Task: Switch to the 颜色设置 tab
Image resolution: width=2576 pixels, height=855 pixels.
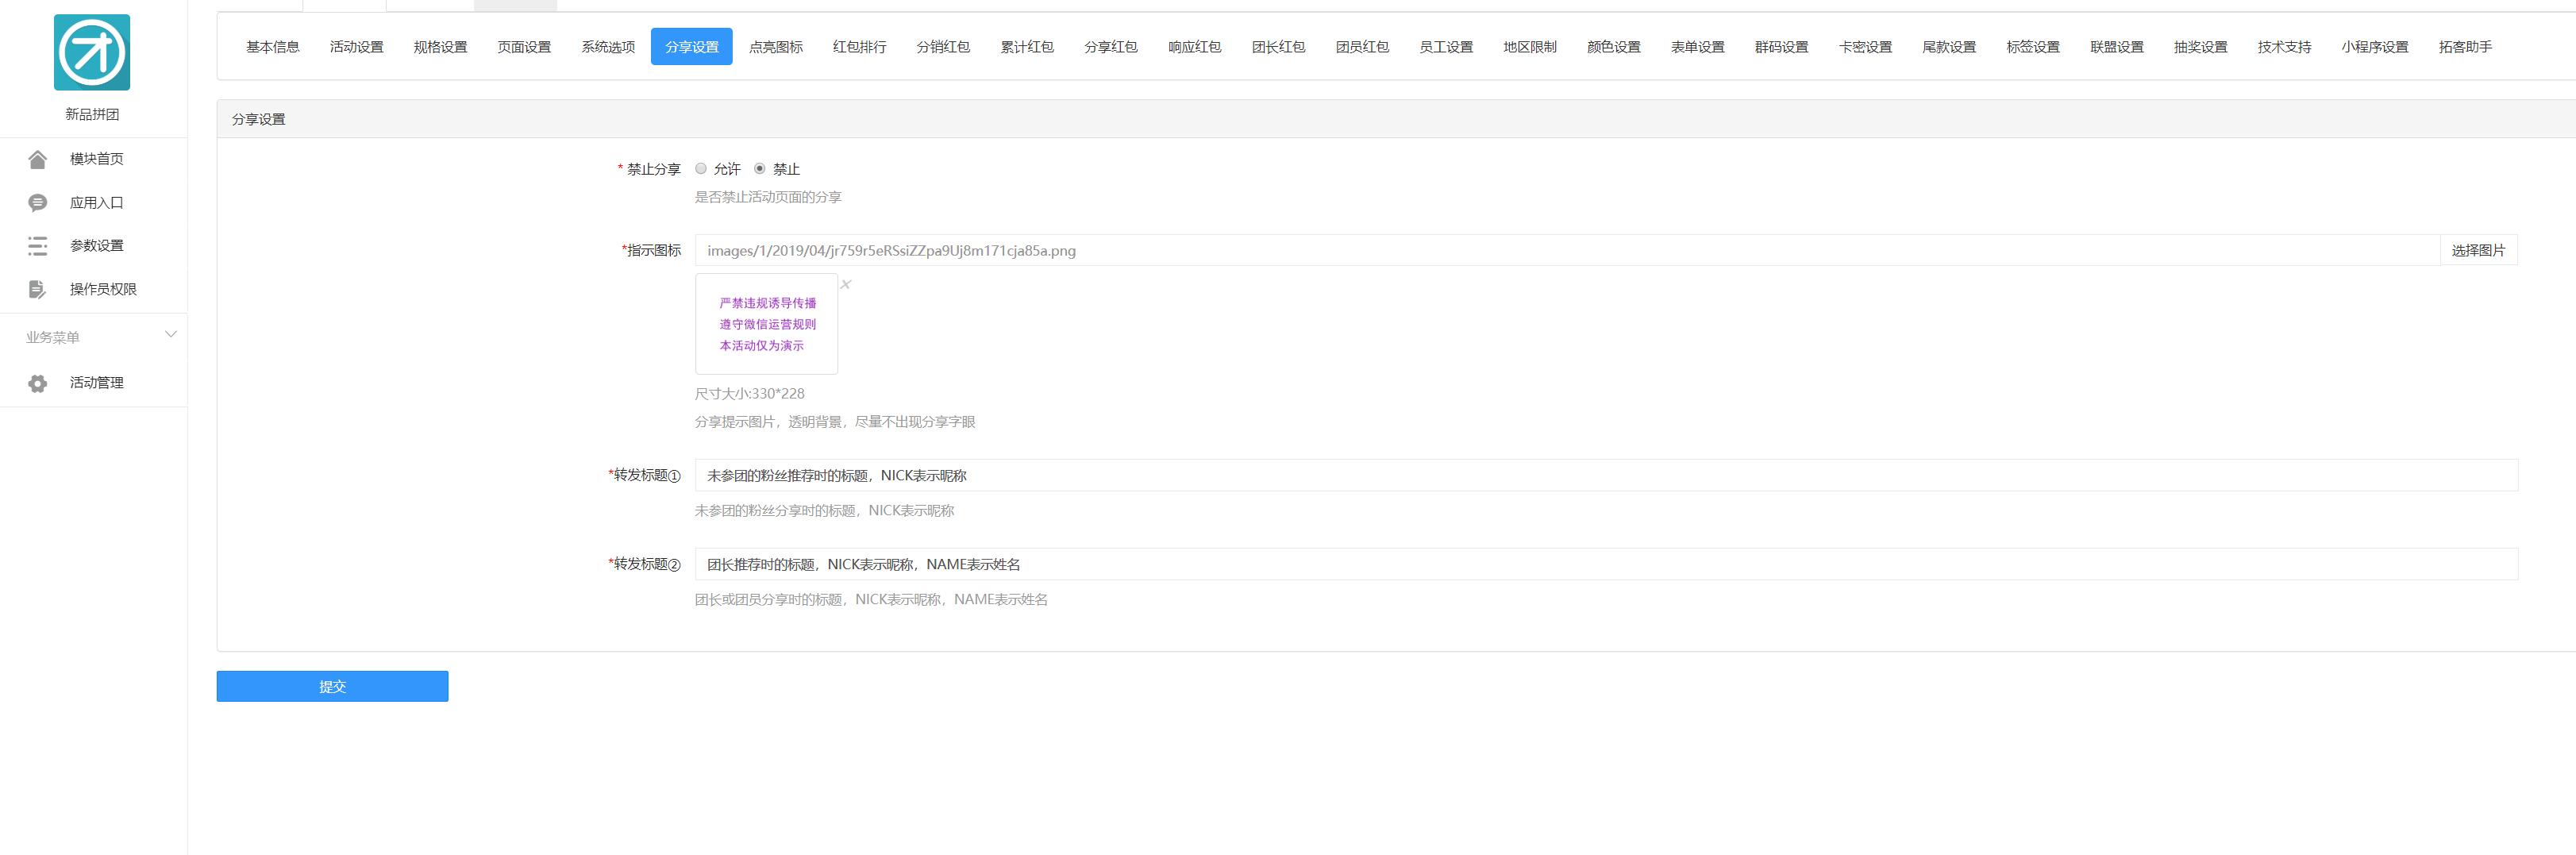Action: [x=1614, y=47]
